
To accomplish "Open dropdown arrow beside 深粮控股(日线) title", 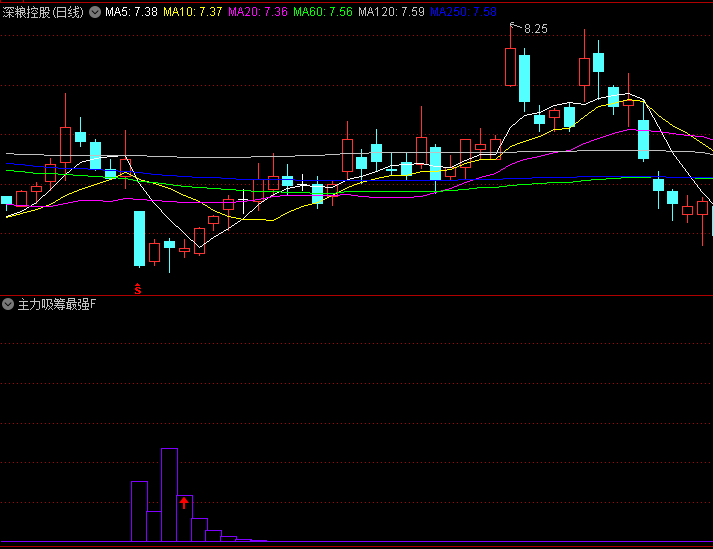I will coord(95,12).
